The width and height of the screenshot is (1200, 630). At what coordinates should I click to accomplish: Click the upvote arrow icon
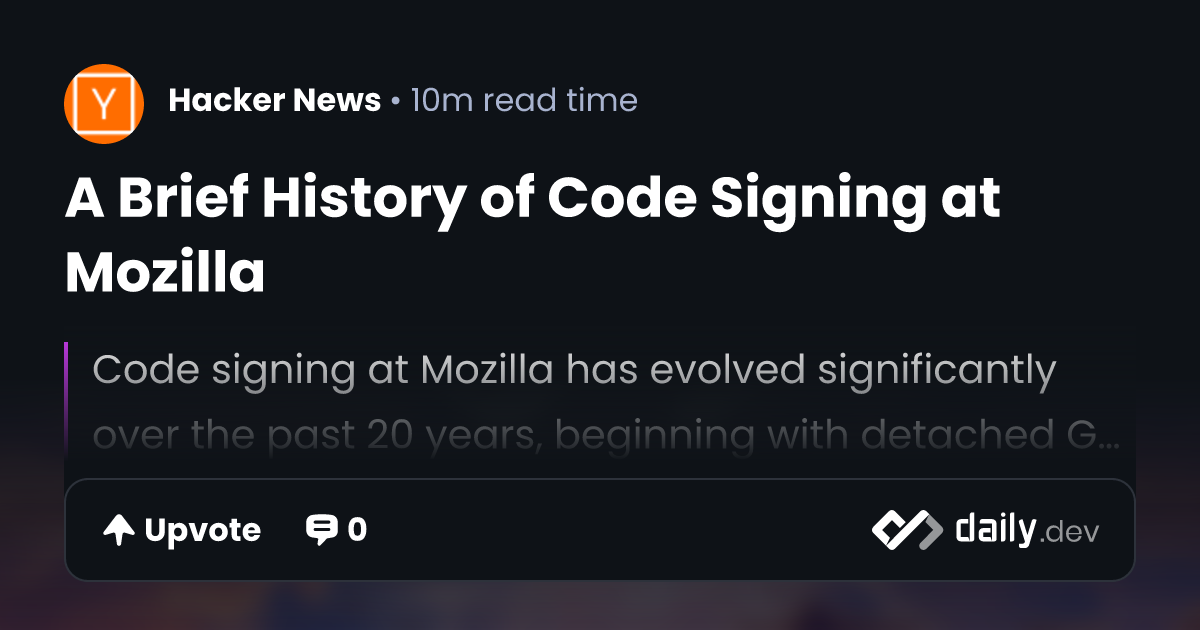tap(119, 530)
